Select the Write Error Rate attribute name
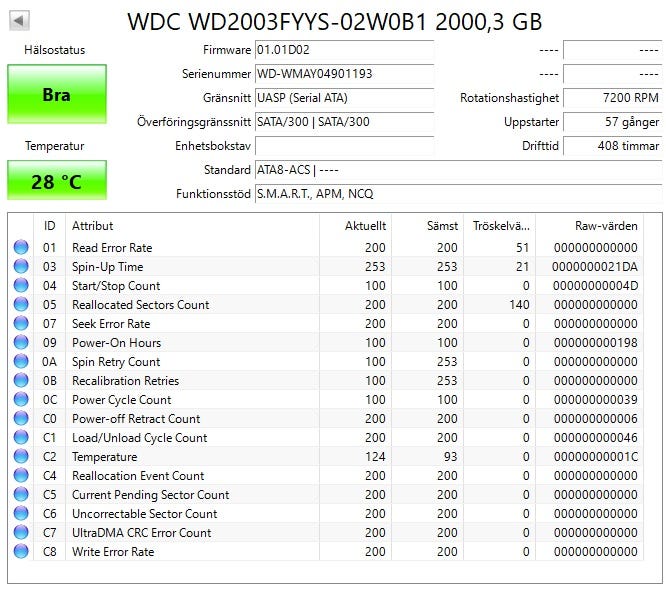Image resolution: width=666 pixels, height=589 pixels. 113,552
